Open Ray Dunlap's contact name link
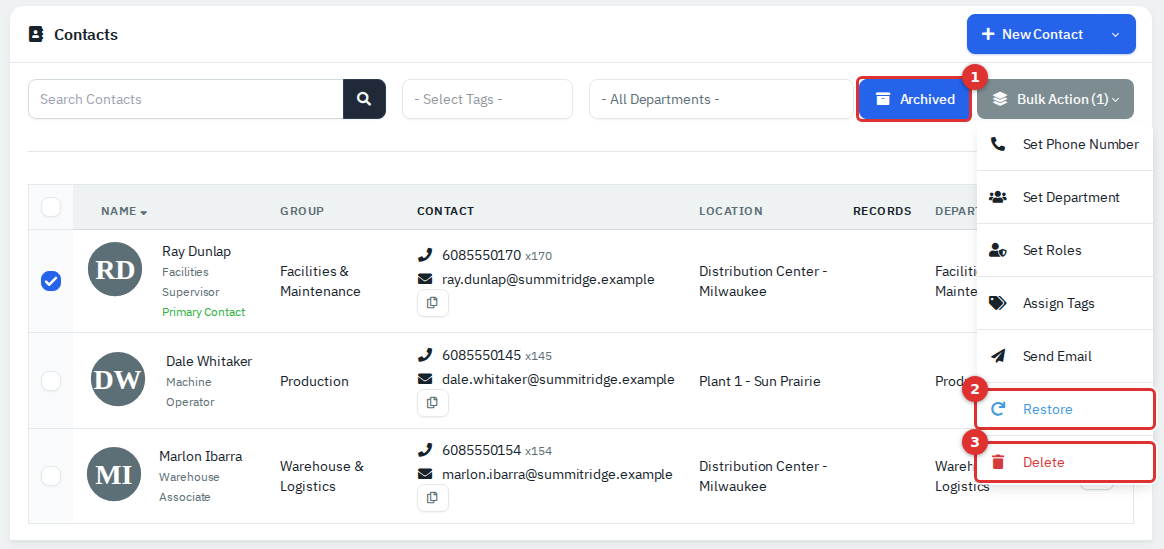This screenshot has width=1164, height=549. pos(197,251)
